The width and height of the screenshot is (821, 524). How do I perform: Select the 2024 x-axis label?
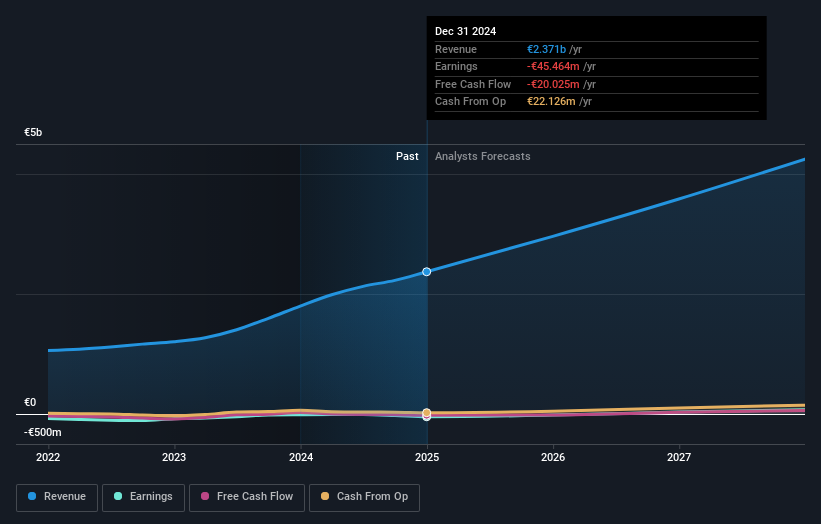[301, 458]
